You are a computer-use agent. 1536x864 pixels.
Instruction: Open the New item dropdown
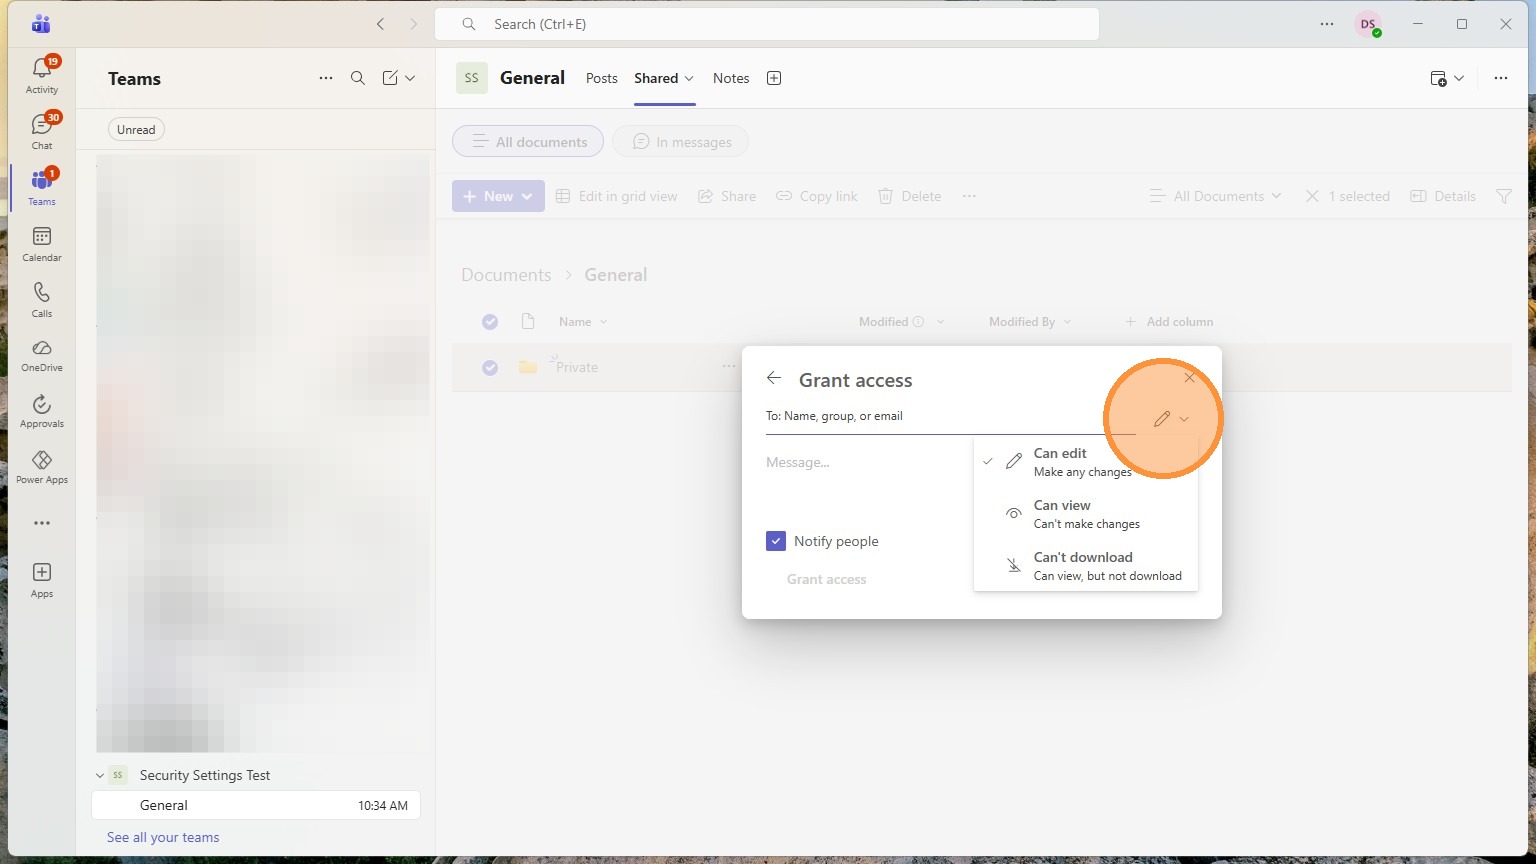498,196
